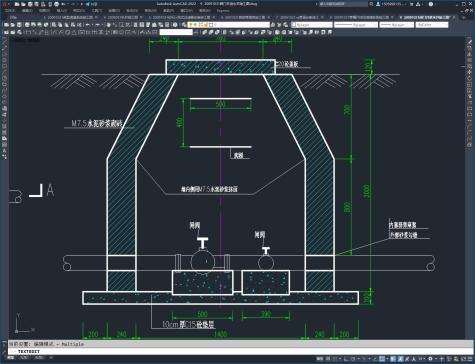Viewport: 475px width, 364px height.
Task: Toggle ortho mode in the status bar
Action: click(346, 359)
